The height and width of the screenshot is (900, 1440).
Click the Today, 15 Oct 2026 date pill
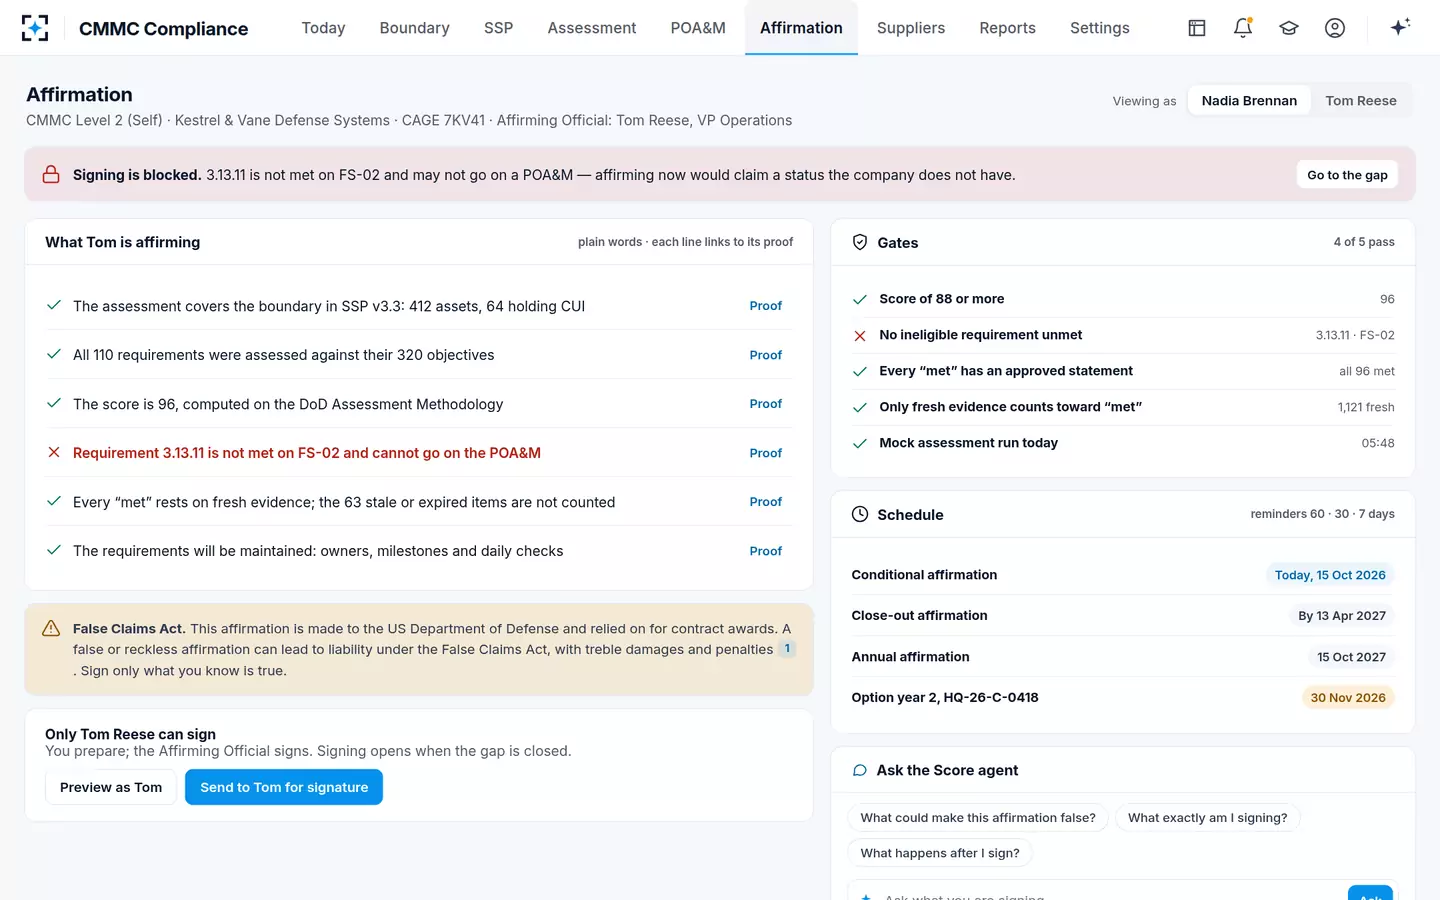pos(1330,575)
